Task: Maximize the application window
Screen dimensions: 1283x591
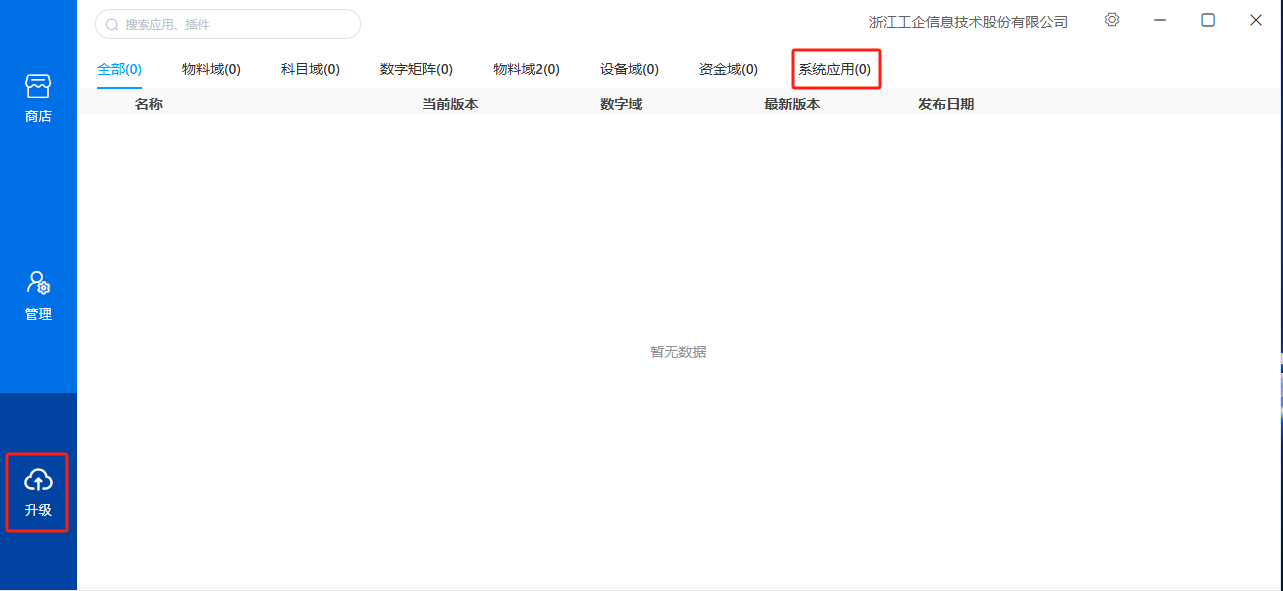Action: tap(1208, 20)
